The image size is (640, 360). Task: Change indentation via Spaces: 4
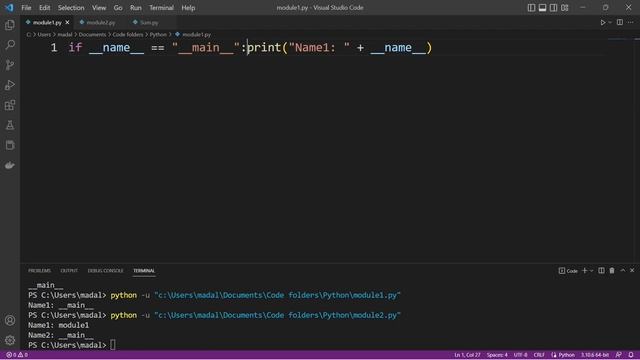coord(497,355)
